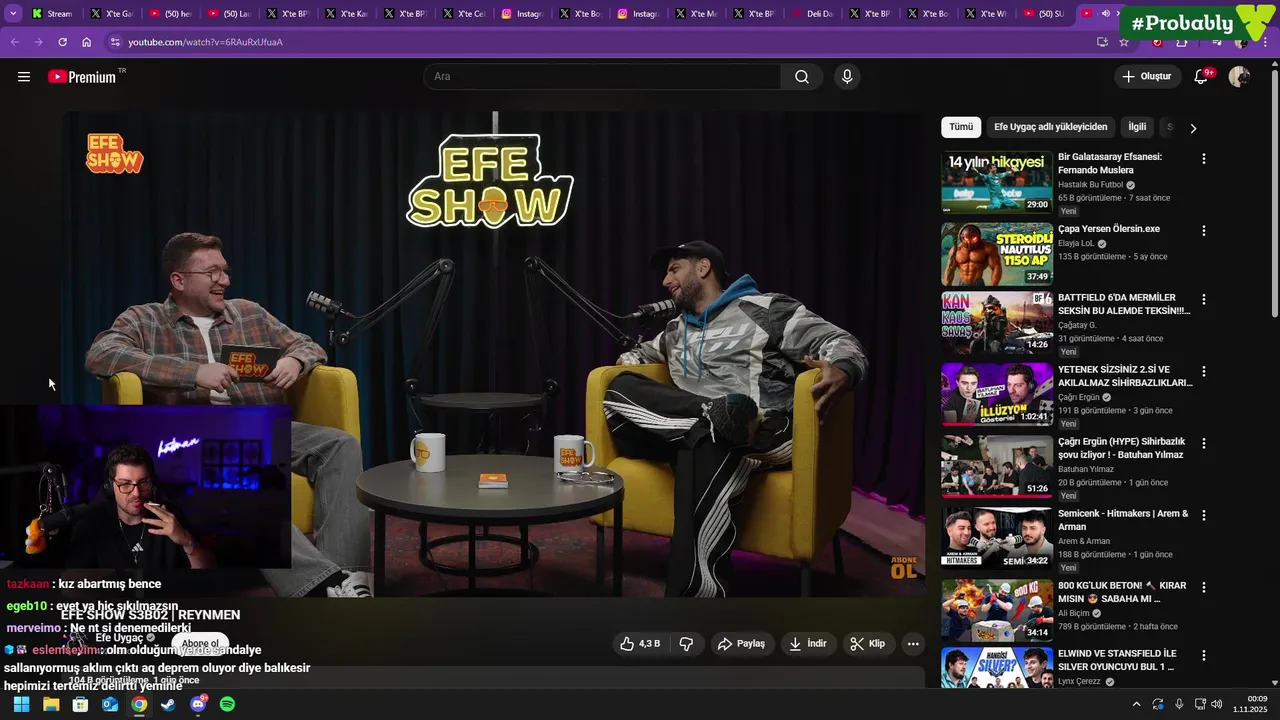Bookmark this page with the star icon
This screenshot has height=720, width=1280.
(x=1124, y=42)
